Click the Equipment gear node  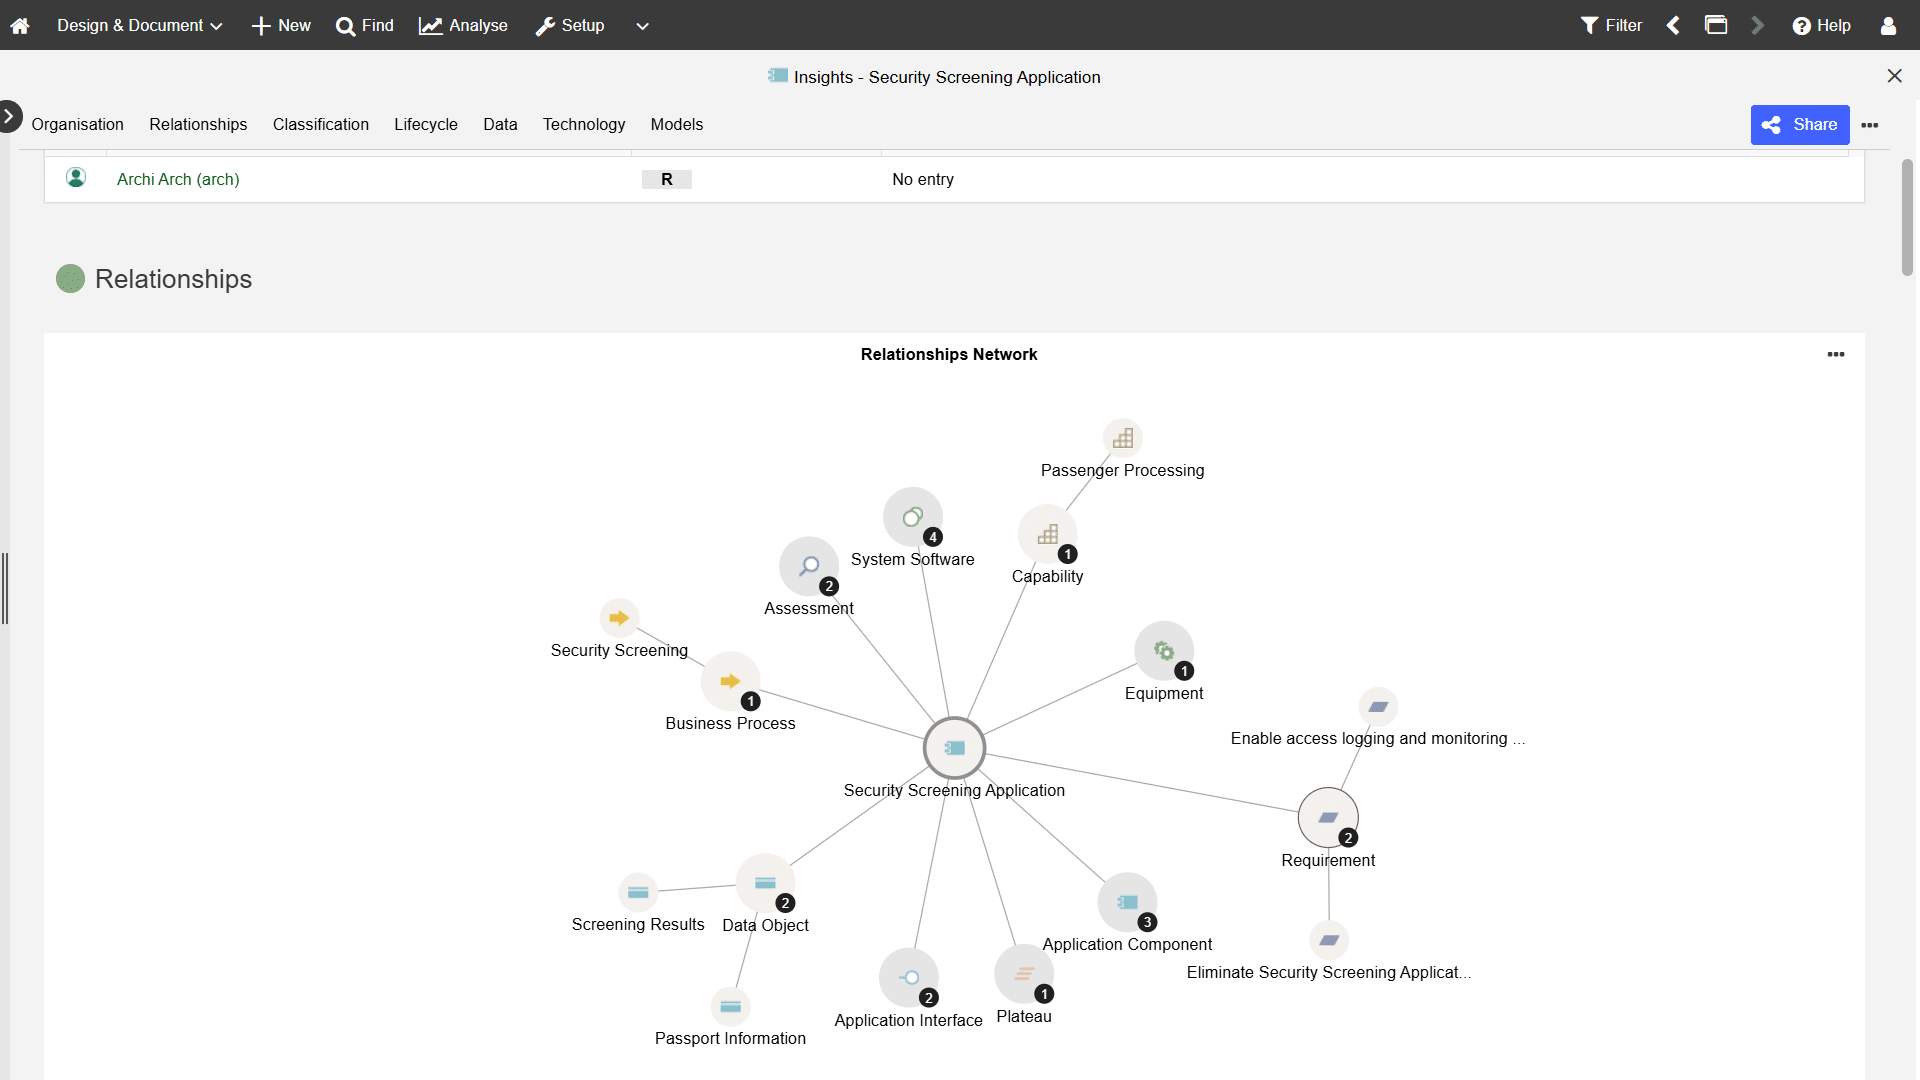1163,651
